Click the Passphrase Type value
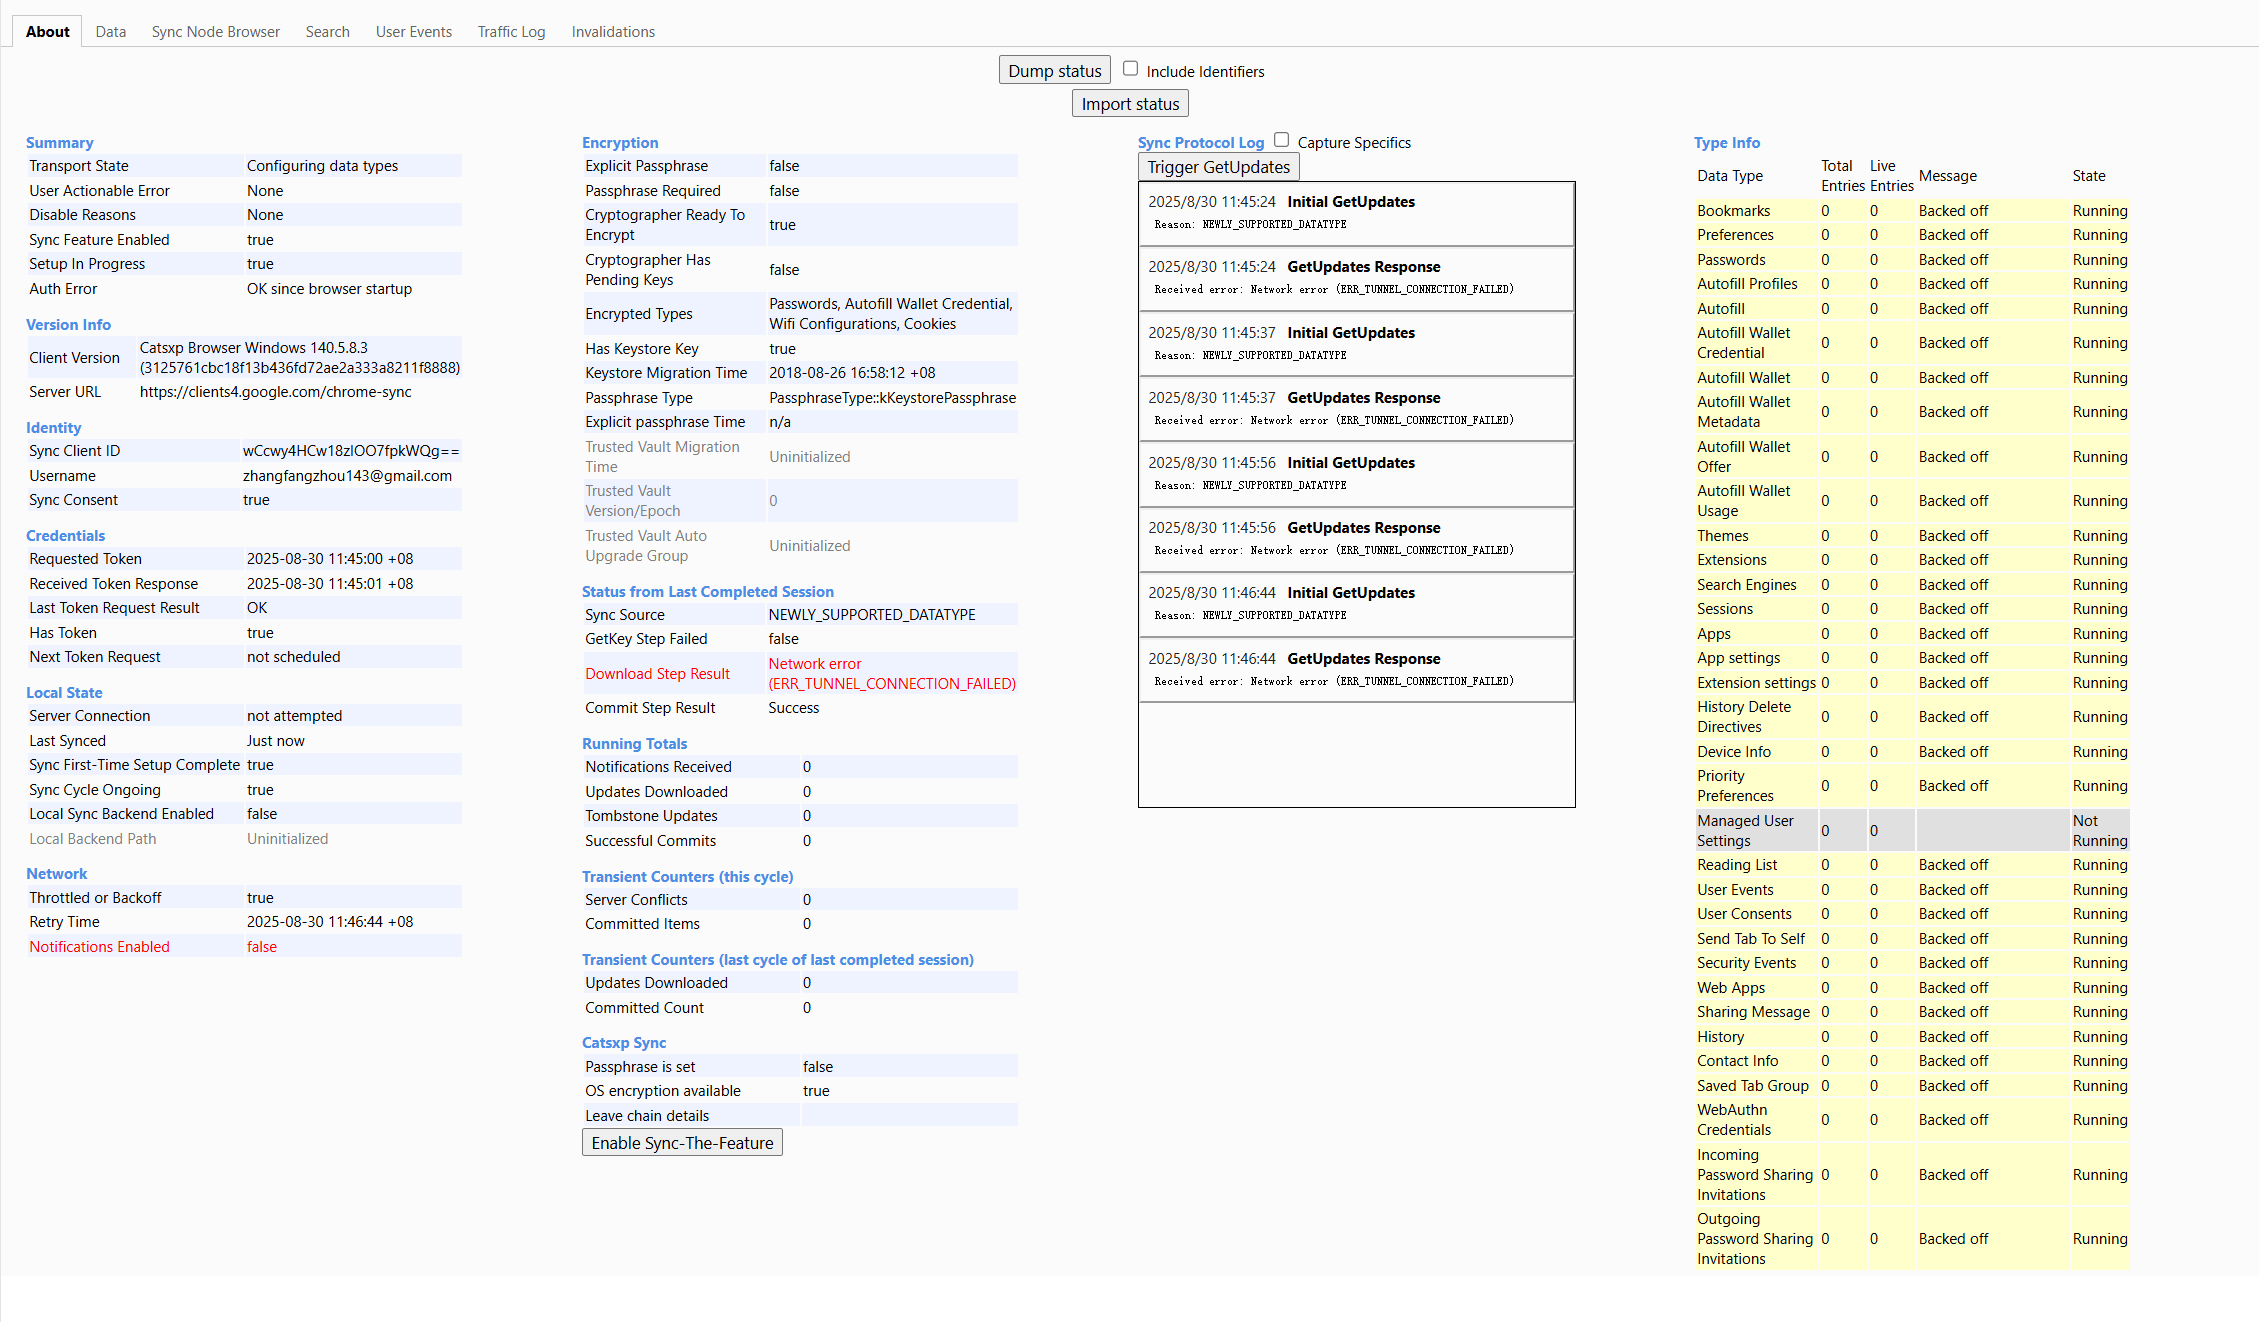Image resolution: width=2259 pixels, height=1322 pixels. tap(892, 398)
